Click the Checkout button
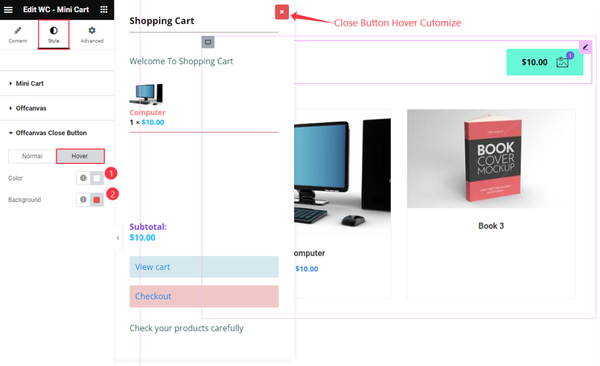This screenshot has width=600, height=366. coord(204,296)
